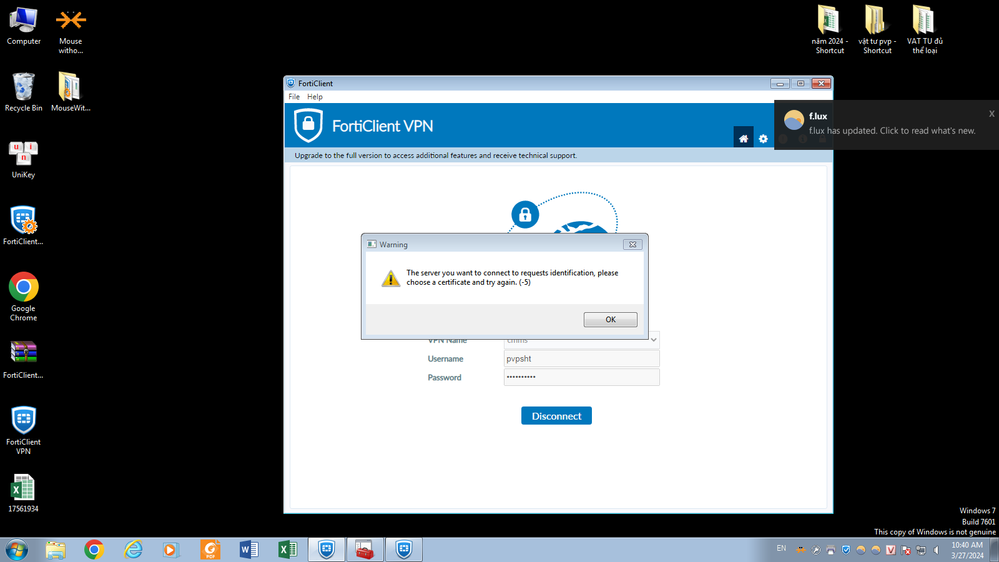Click OK in the Warning dialog
Screen dimensions: 999x562
(x=610, y=319)
